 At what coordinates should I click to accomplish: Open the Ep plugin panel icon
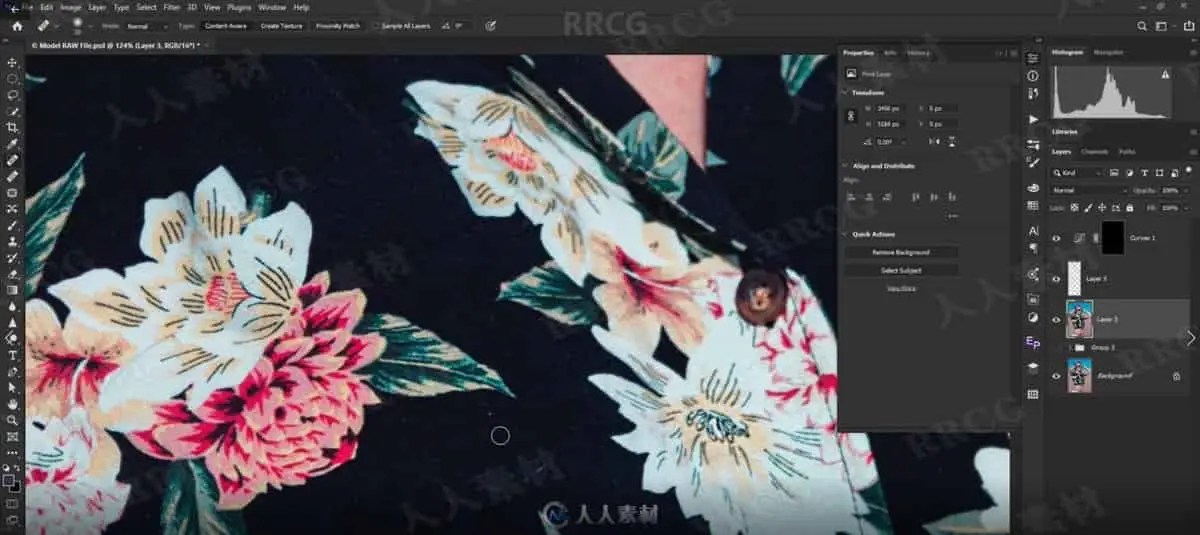(1033, 342)
